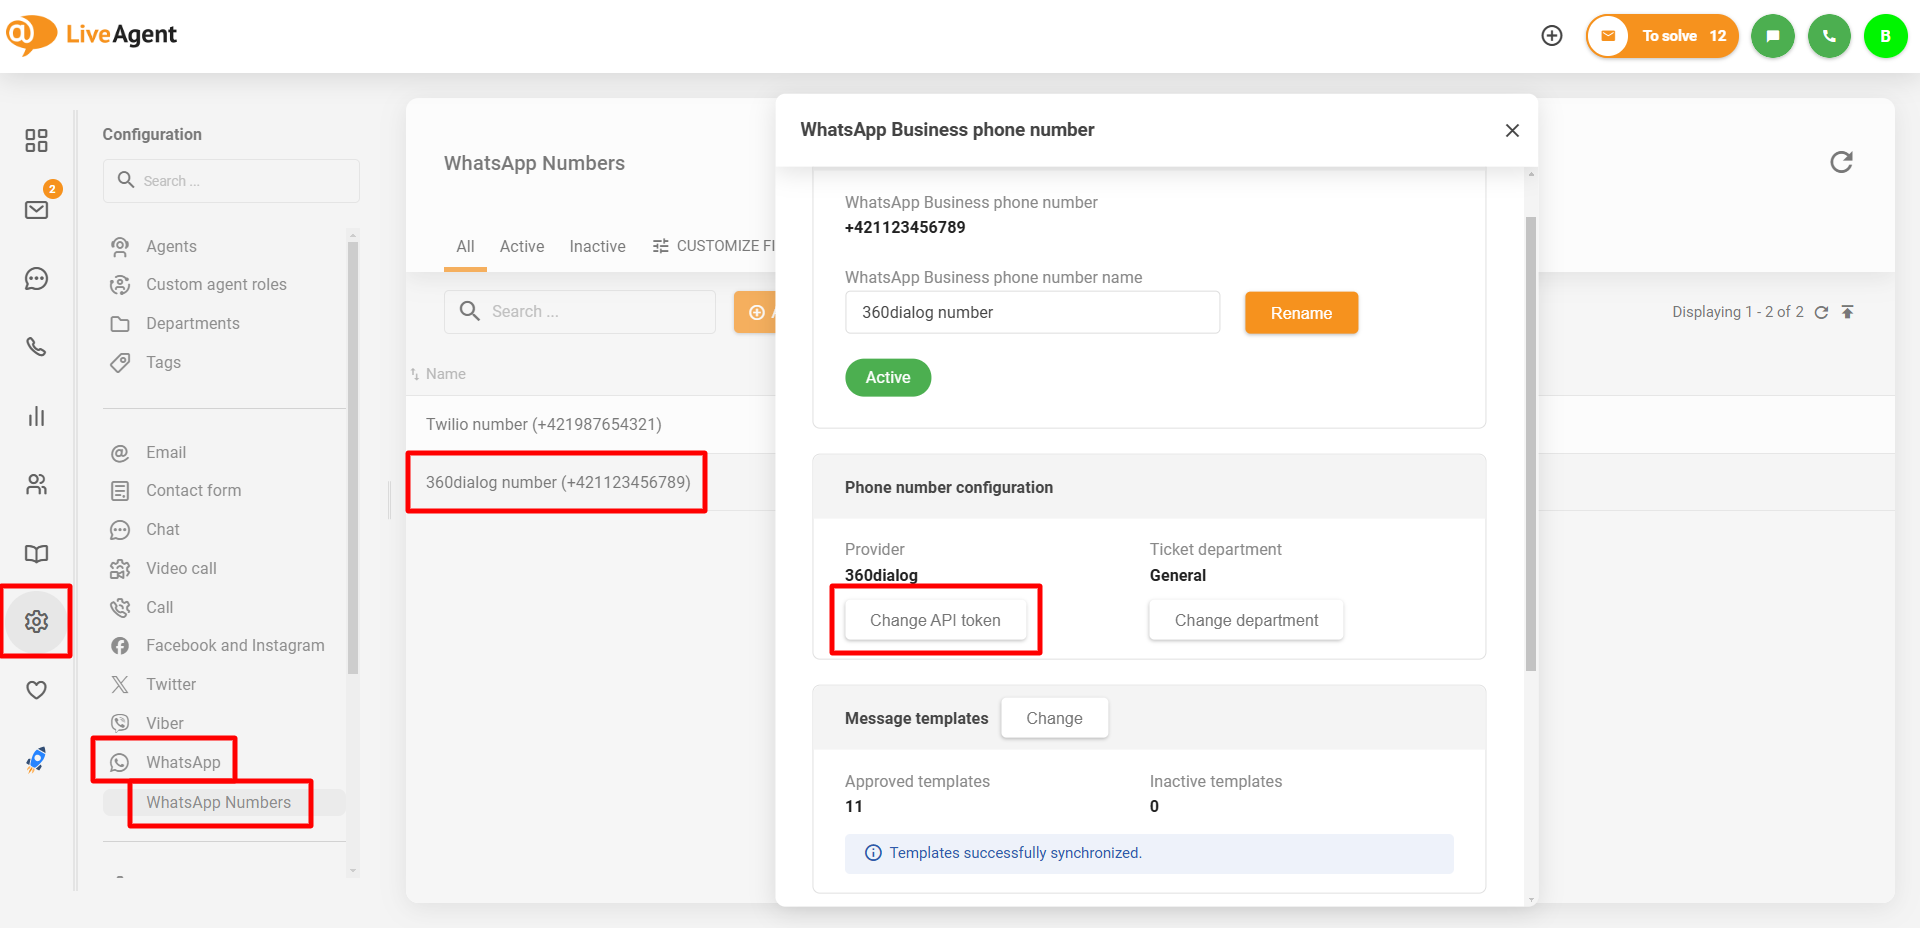Open the Tickets mail icon in sidebar
The image size is (1920, 928).
(37, 210)
